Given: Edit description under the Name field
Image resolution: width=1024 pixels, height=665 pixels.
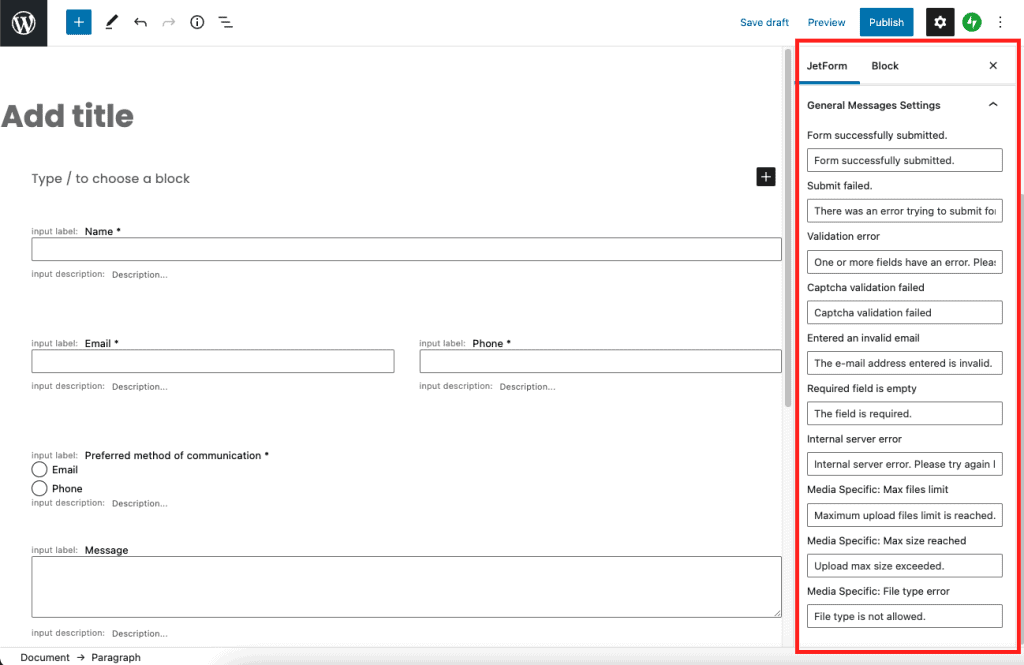Looking at the screenshot, I should [140, 274].
